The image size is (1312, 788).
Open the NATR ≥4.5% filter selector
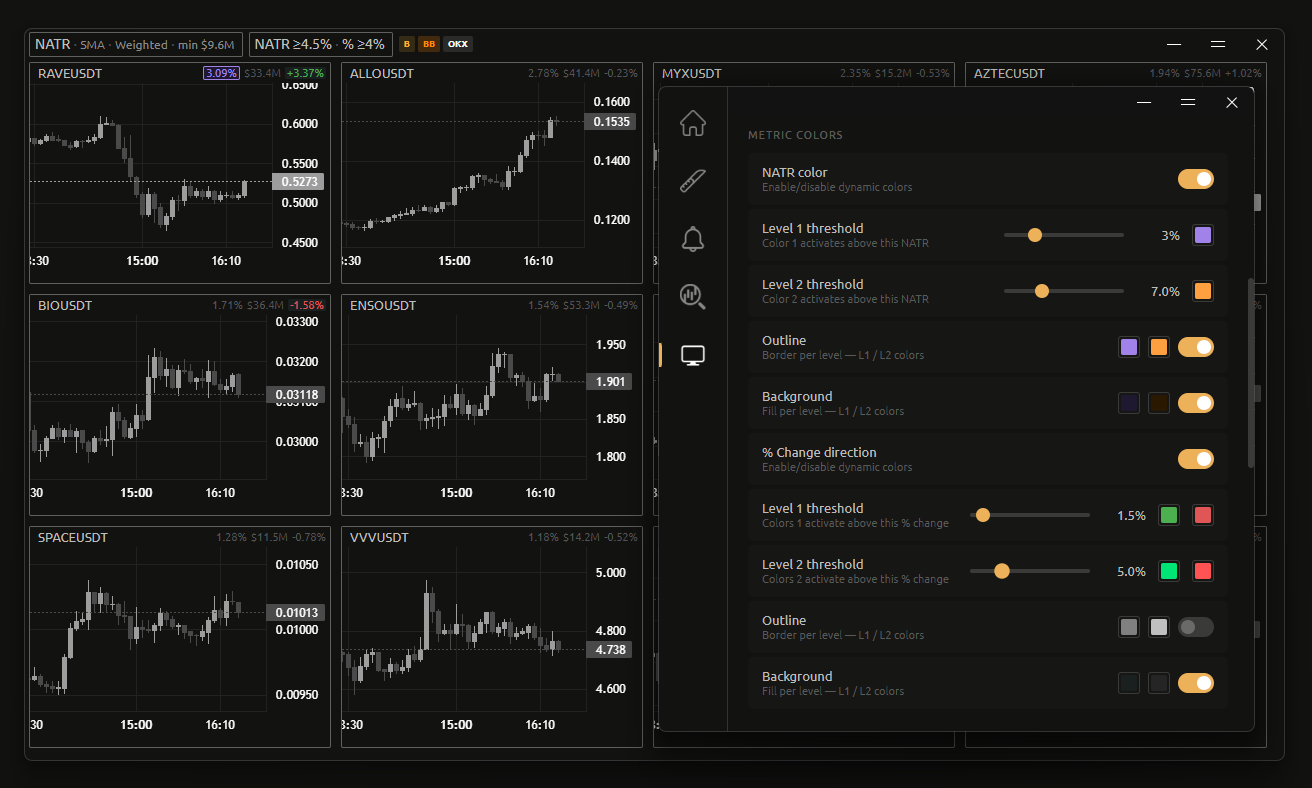click(320, 44)
